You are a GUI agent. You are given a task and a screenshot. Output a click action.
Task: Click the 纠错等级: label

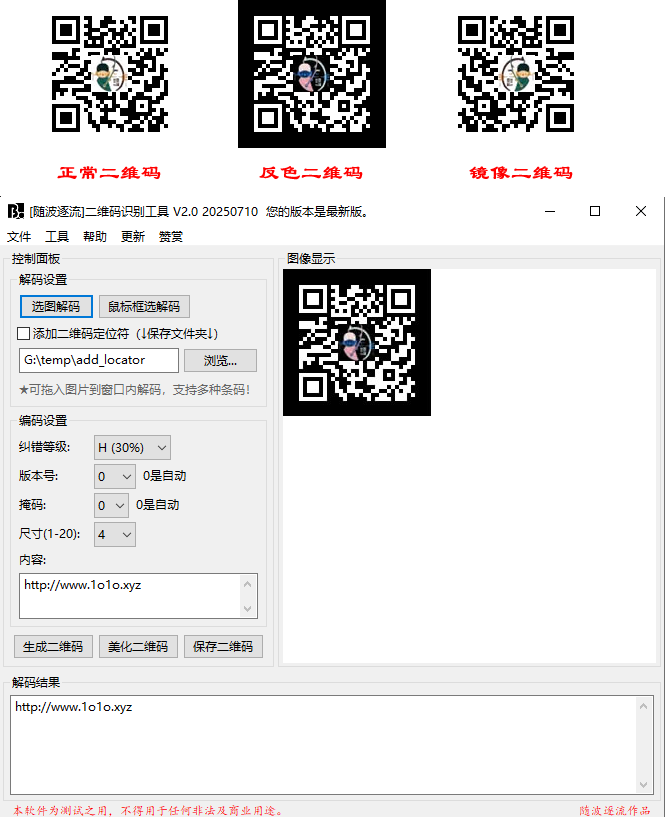pyautogui.click(x=44, y=447)
